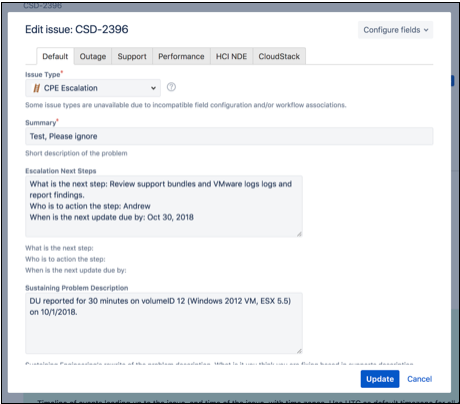
Task: Expand the Configure fields menu
Action: (395, 30)
